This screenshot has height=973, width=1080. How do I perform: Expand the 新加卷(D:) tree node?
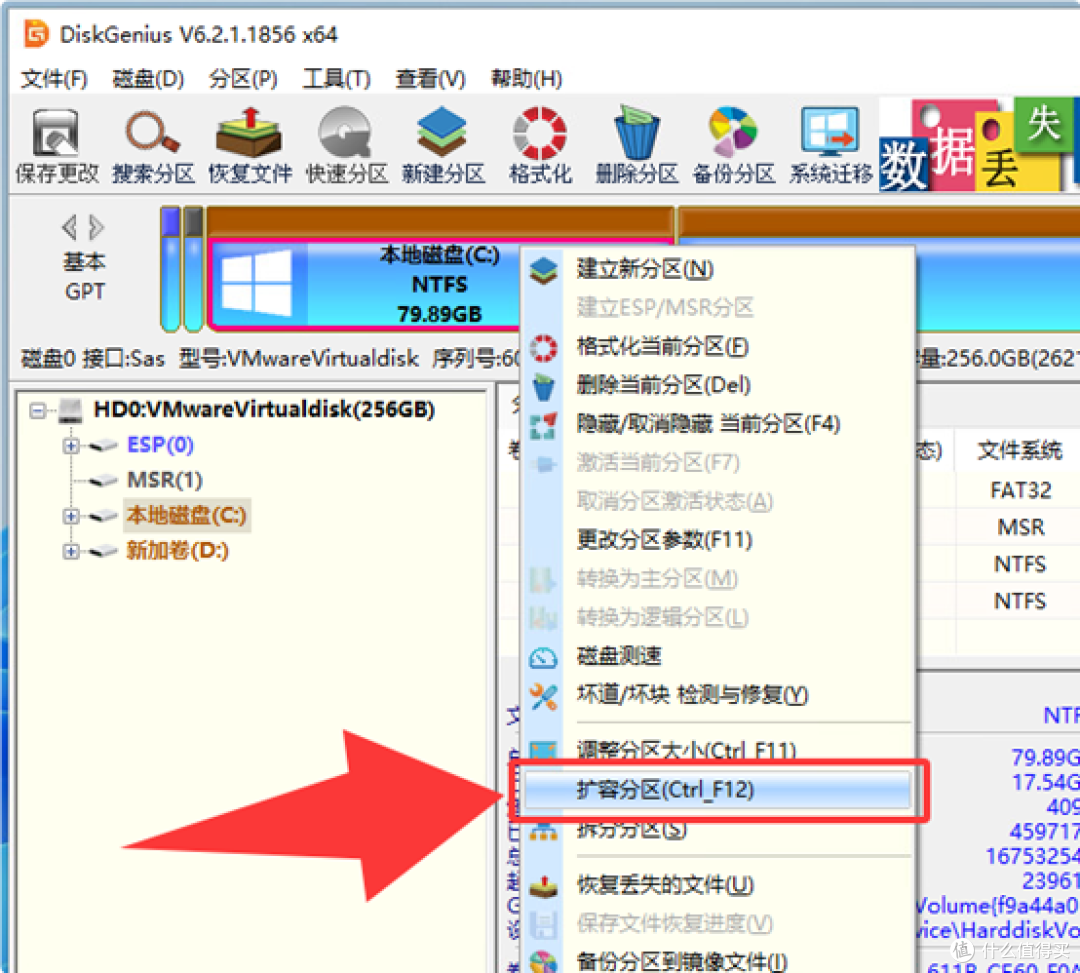point(71,551)
